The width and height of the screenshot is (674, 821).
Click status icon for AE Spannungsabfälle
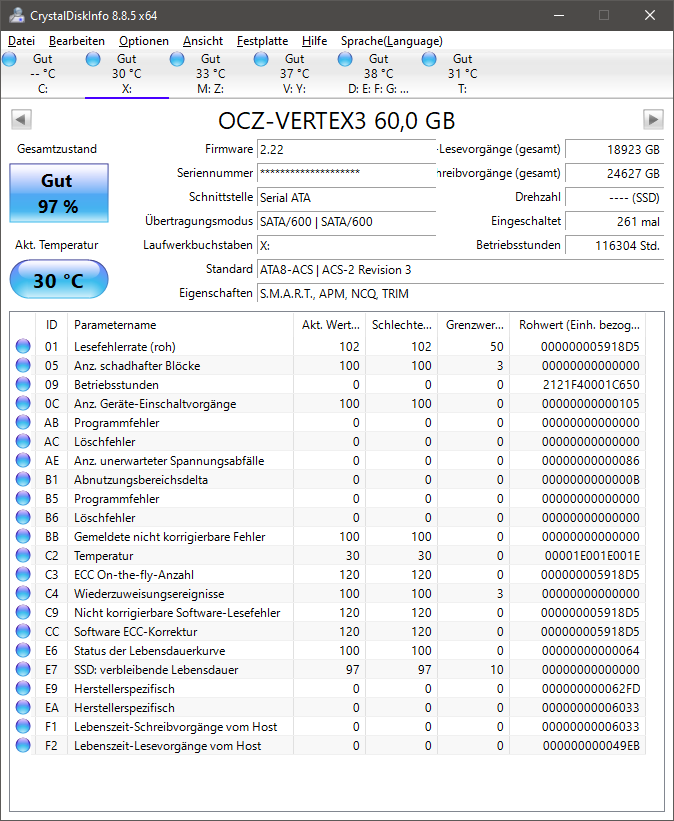(x=23, y=460)
